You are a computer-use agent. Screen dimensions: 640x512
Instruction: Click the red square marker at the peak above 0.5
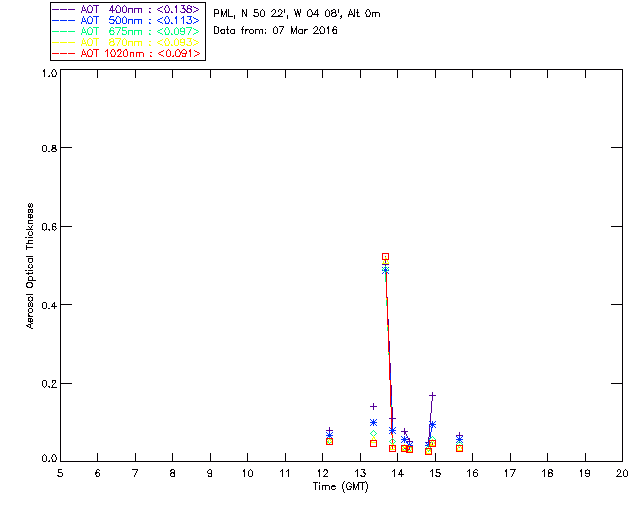(385, 257)
